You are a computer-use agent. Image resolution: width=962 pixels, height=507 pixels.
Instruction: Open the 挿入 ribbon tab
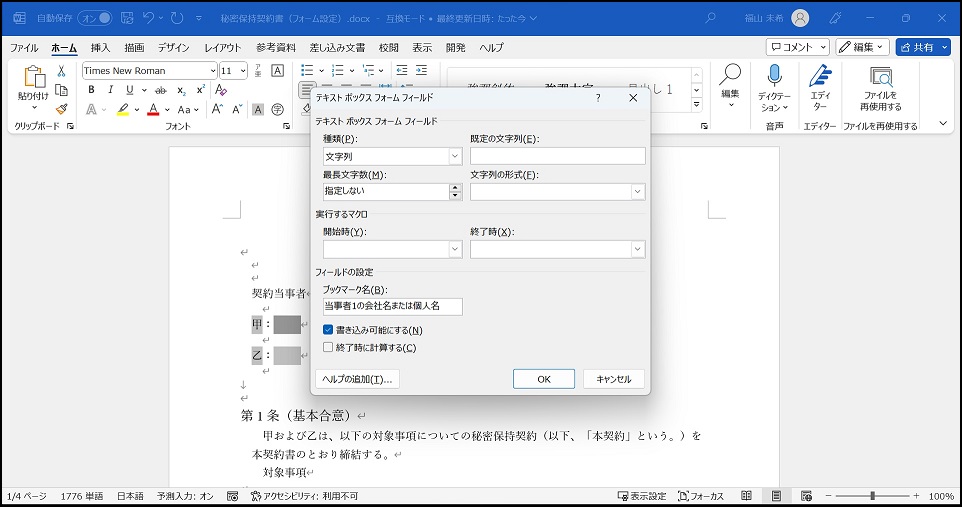coord(100,47)
